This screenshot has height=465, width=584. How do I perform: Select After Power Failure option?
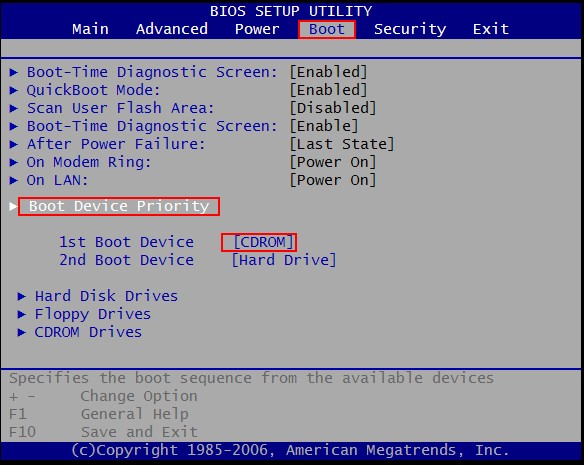point(116,144)
